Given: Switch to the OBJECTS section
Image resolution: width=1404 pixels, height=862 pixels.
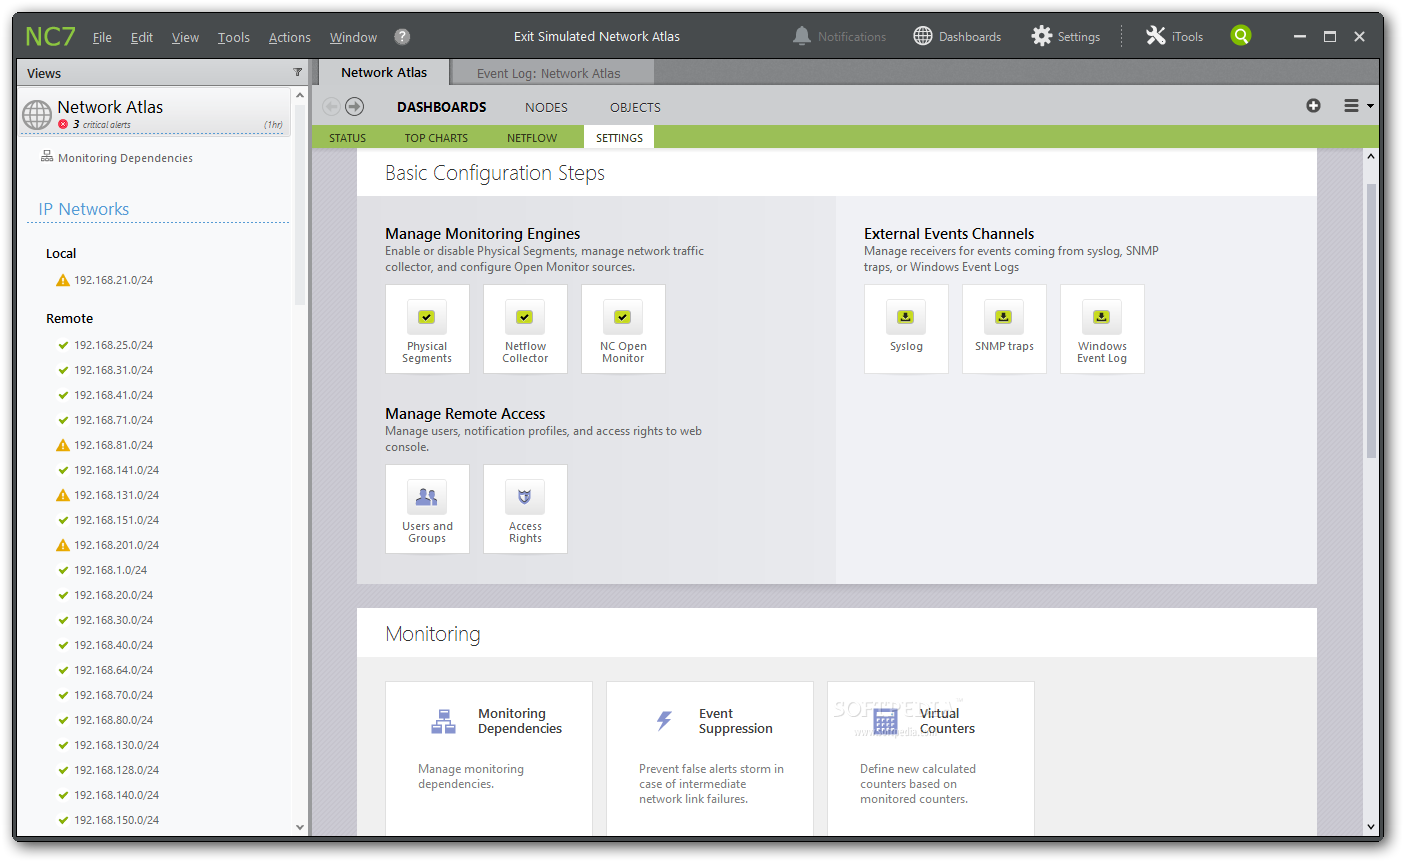Looking at the screenshot, I should point(635,108).
